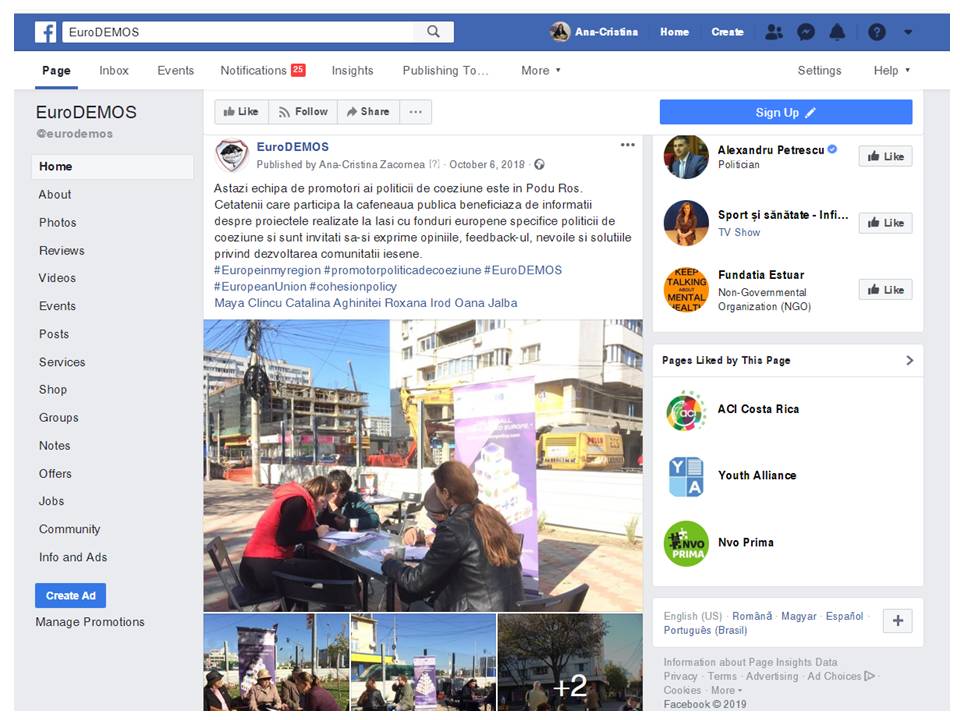This screenshot has width=960, height=720.
Task: Click the #cohesionpolicy hashtag
Action: tap(353, 287)
